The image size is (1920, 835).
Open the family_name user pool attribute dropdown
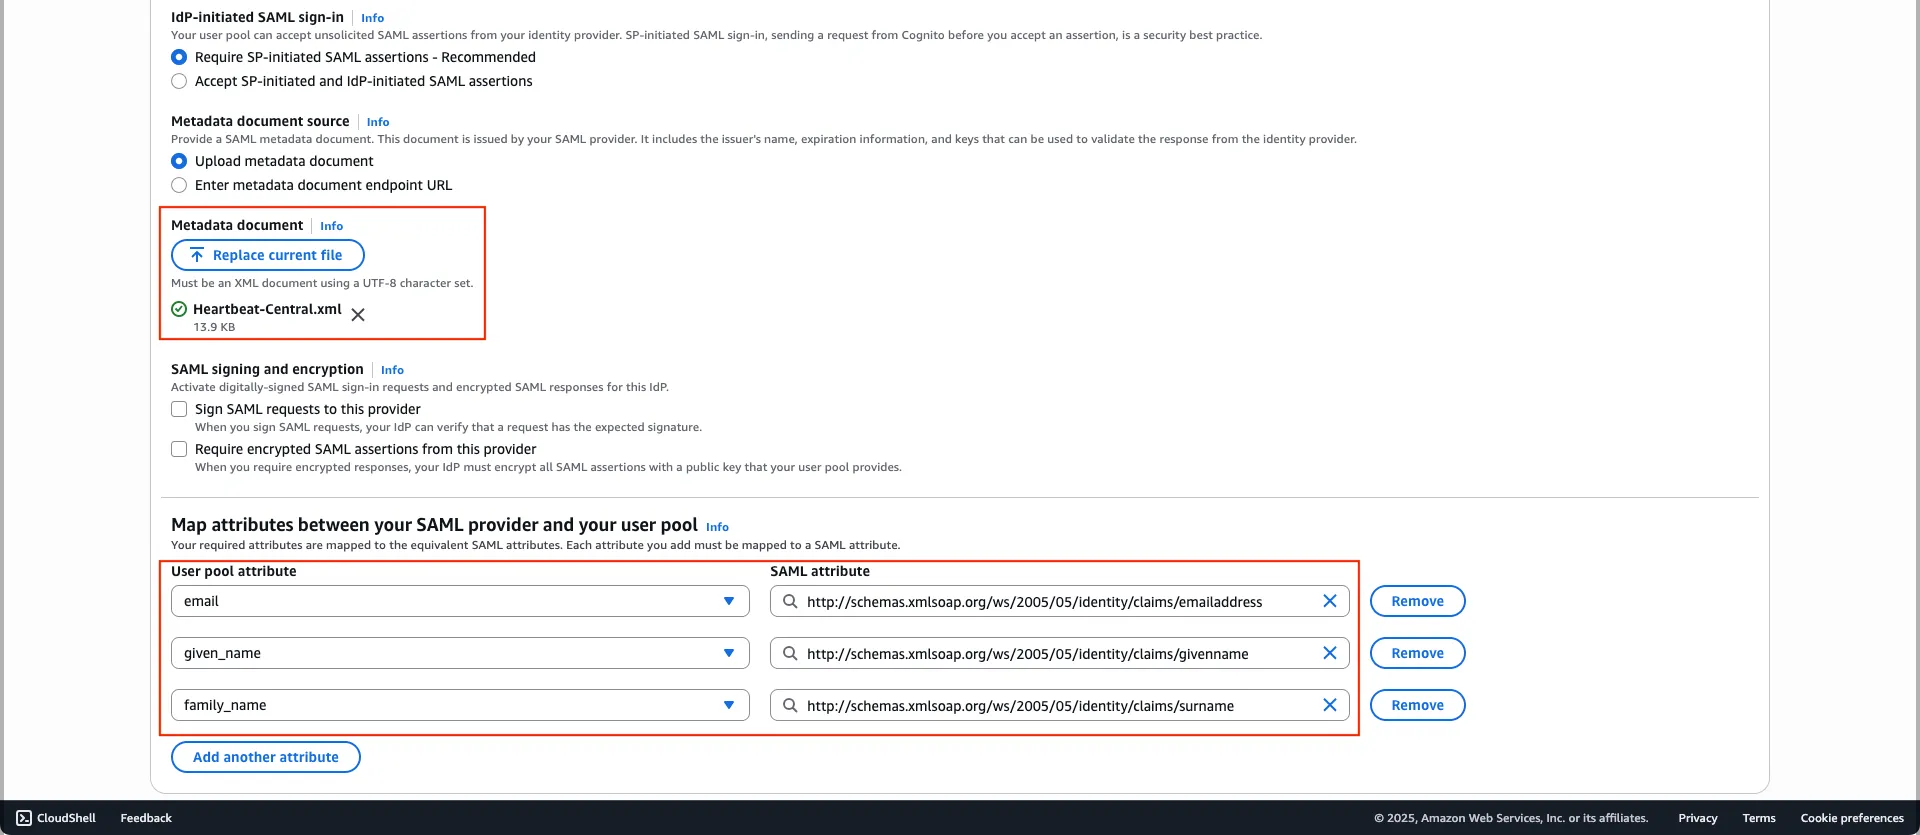460,705
